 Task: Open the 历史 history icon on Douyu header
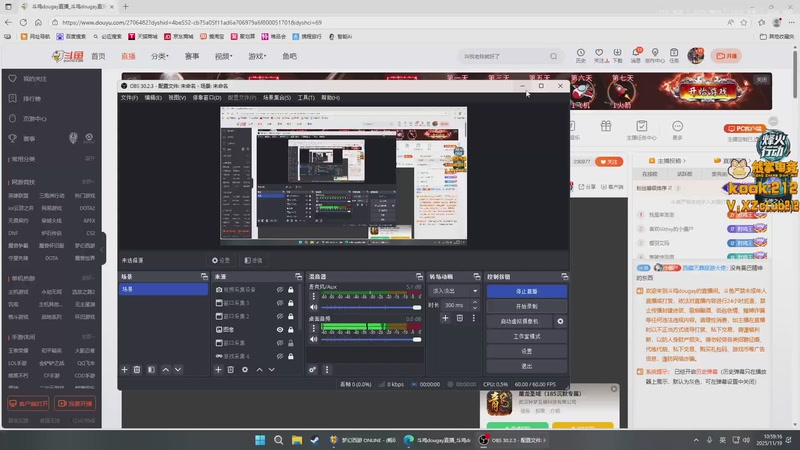pos(581,55)
